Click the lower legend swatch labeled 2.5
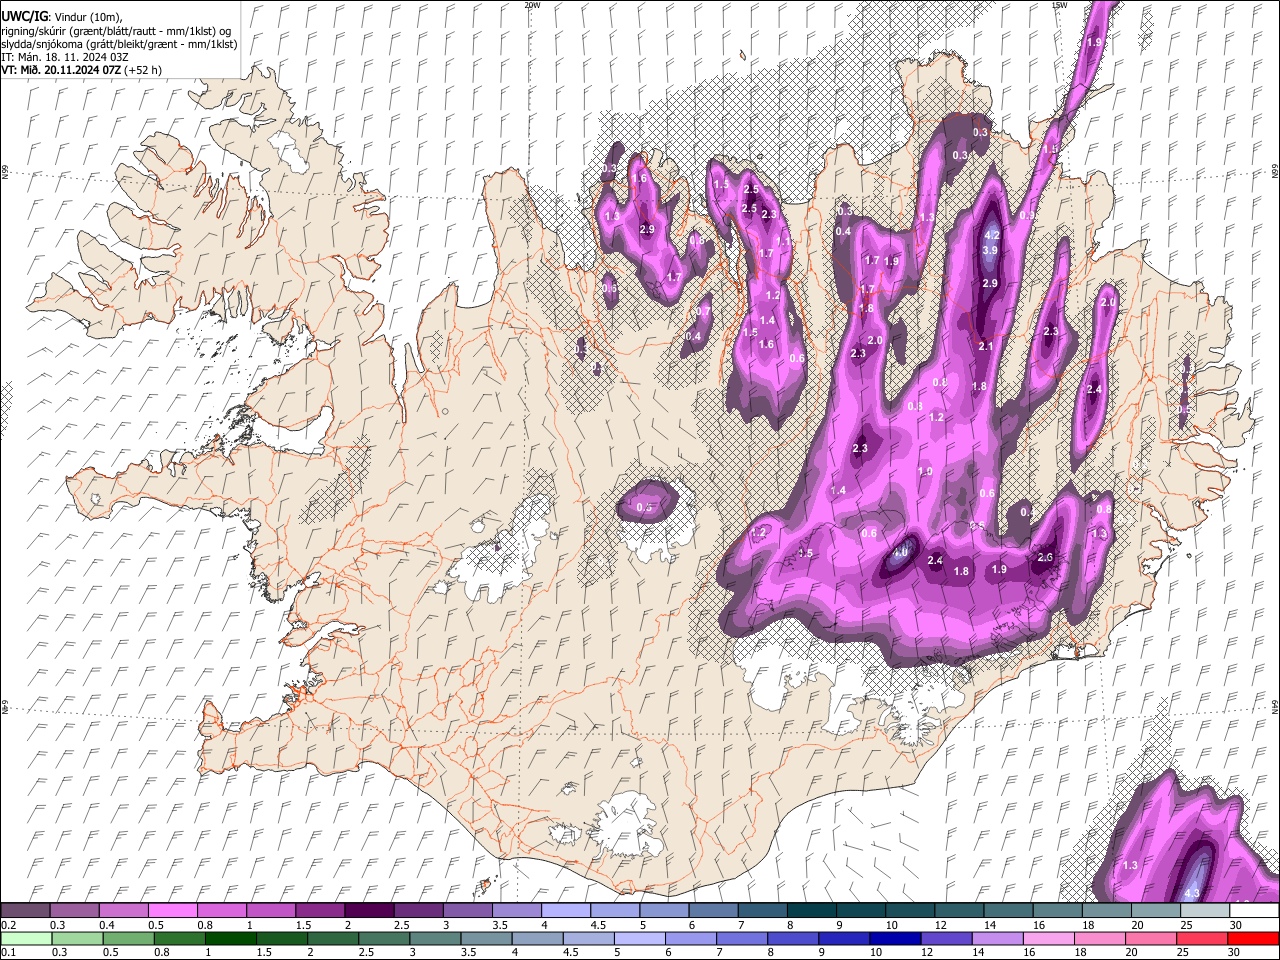This screenshot has width=1280, height=960. 383,938
